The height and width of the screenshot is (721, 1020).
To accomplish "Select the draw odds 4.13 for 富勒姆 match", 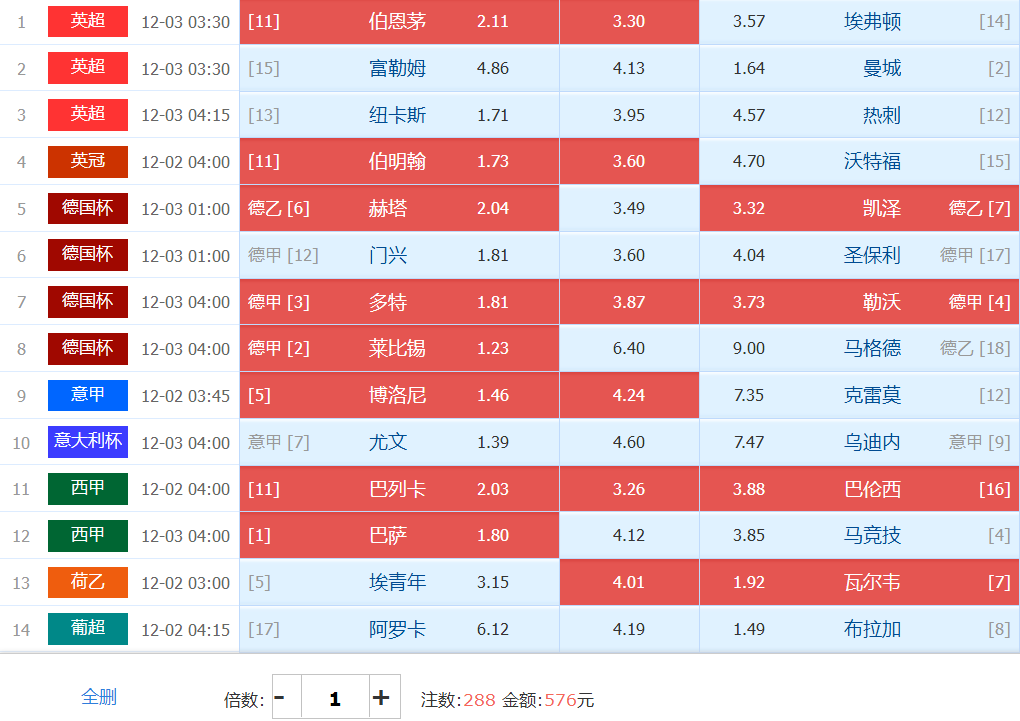I will [629, 68].
